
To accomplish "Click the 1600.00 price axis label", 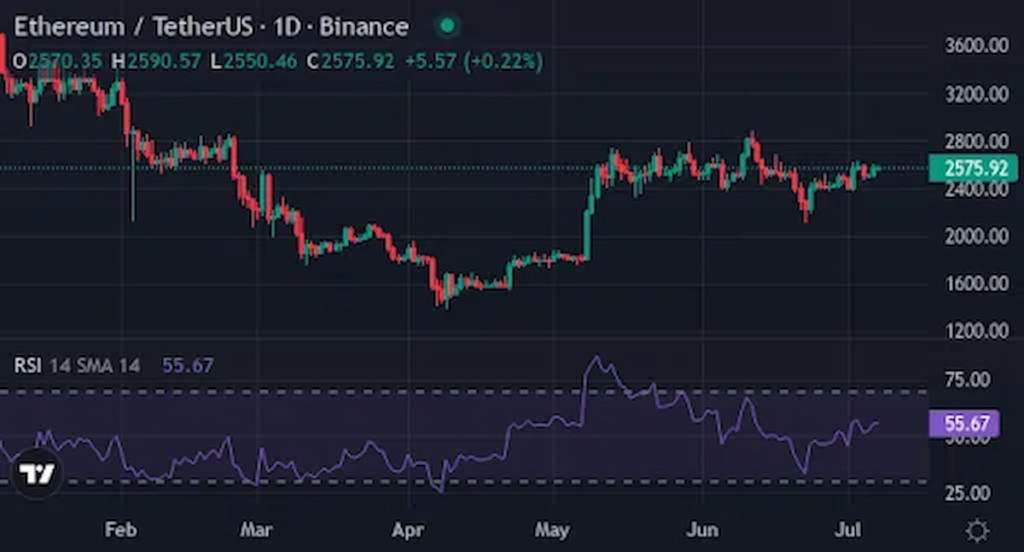I will click(x=976, y=284).
